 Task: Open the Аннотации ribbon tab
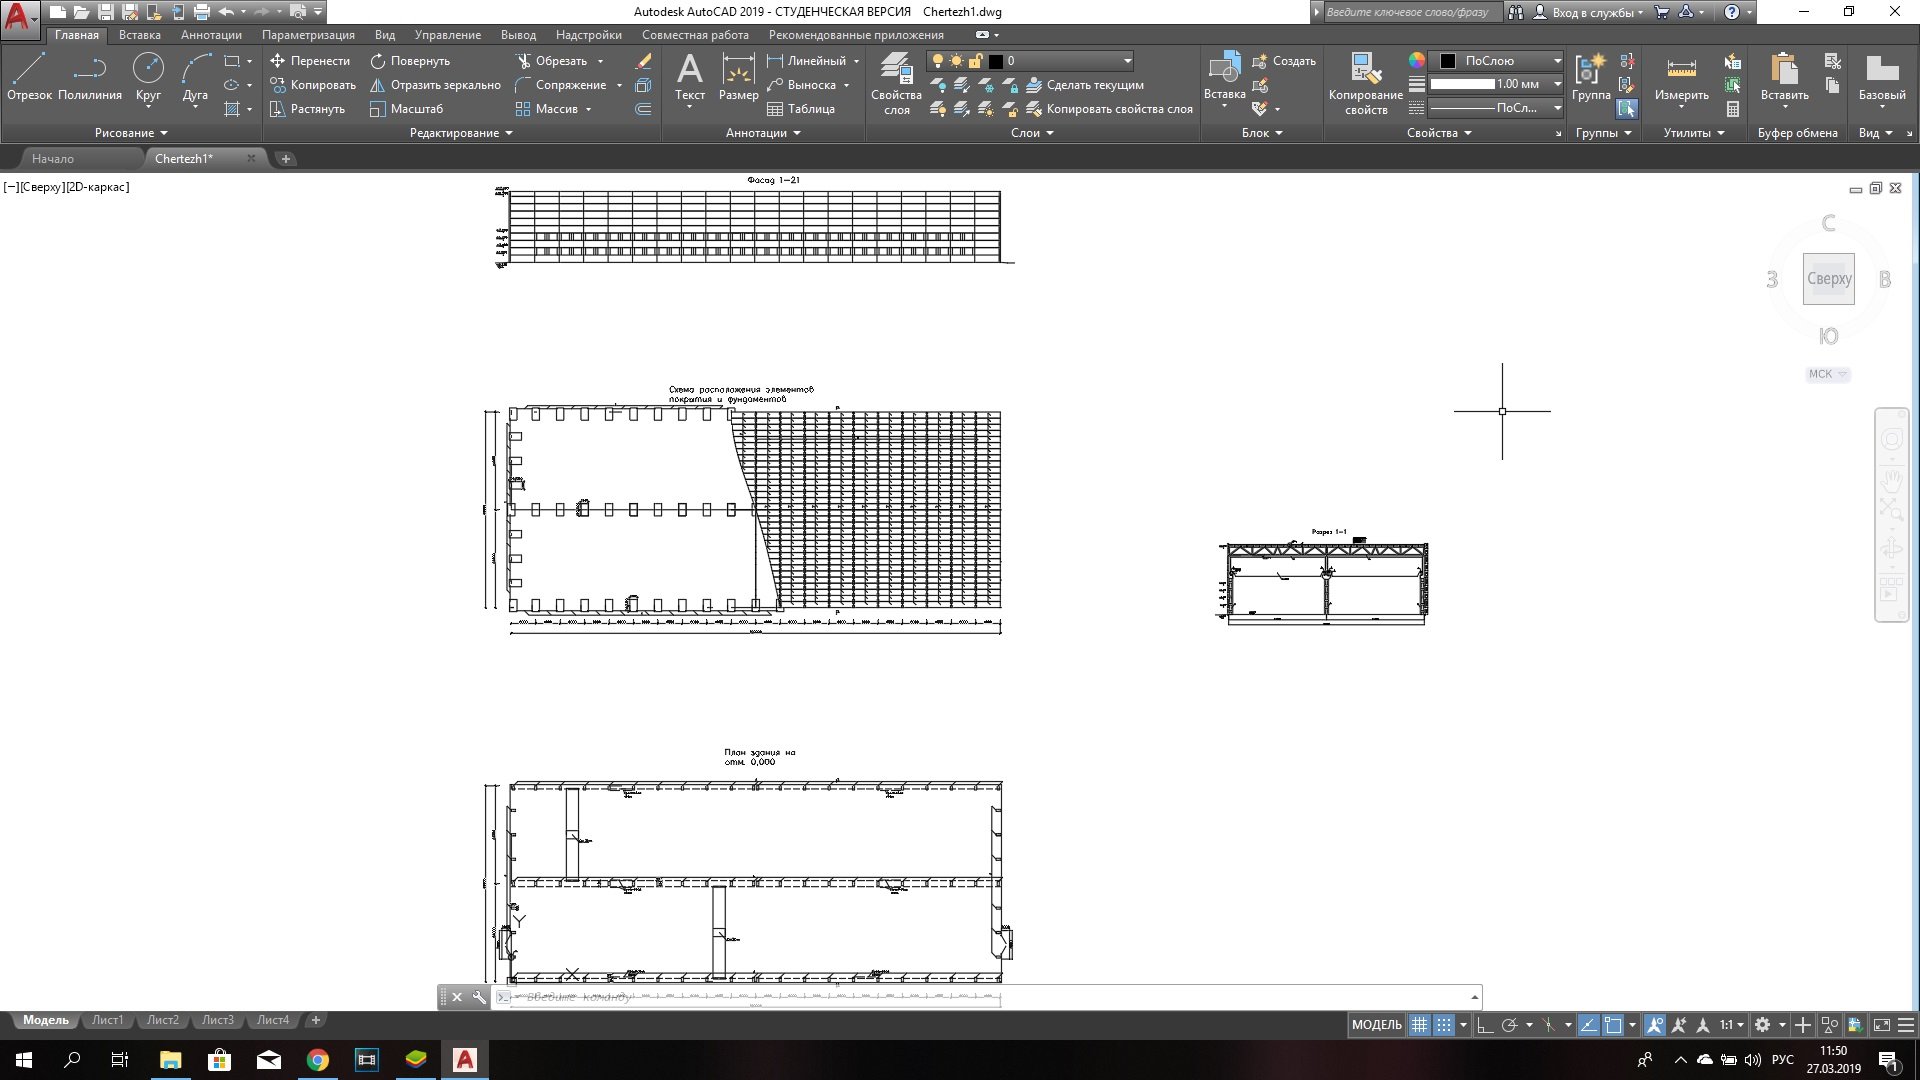(211, 35)
